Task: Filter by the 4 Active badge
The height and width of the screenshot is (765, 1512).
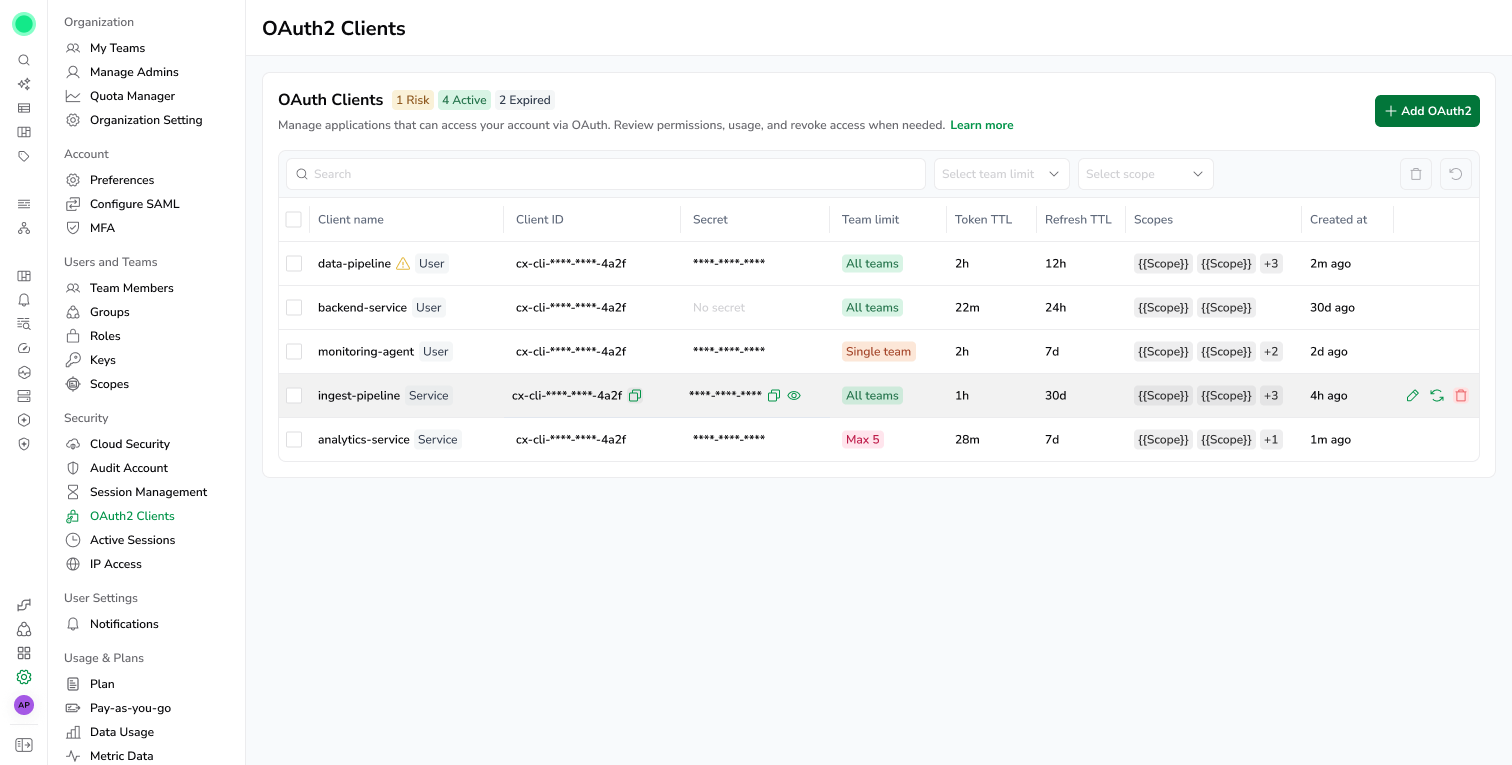Action: (x=464, y=100)
